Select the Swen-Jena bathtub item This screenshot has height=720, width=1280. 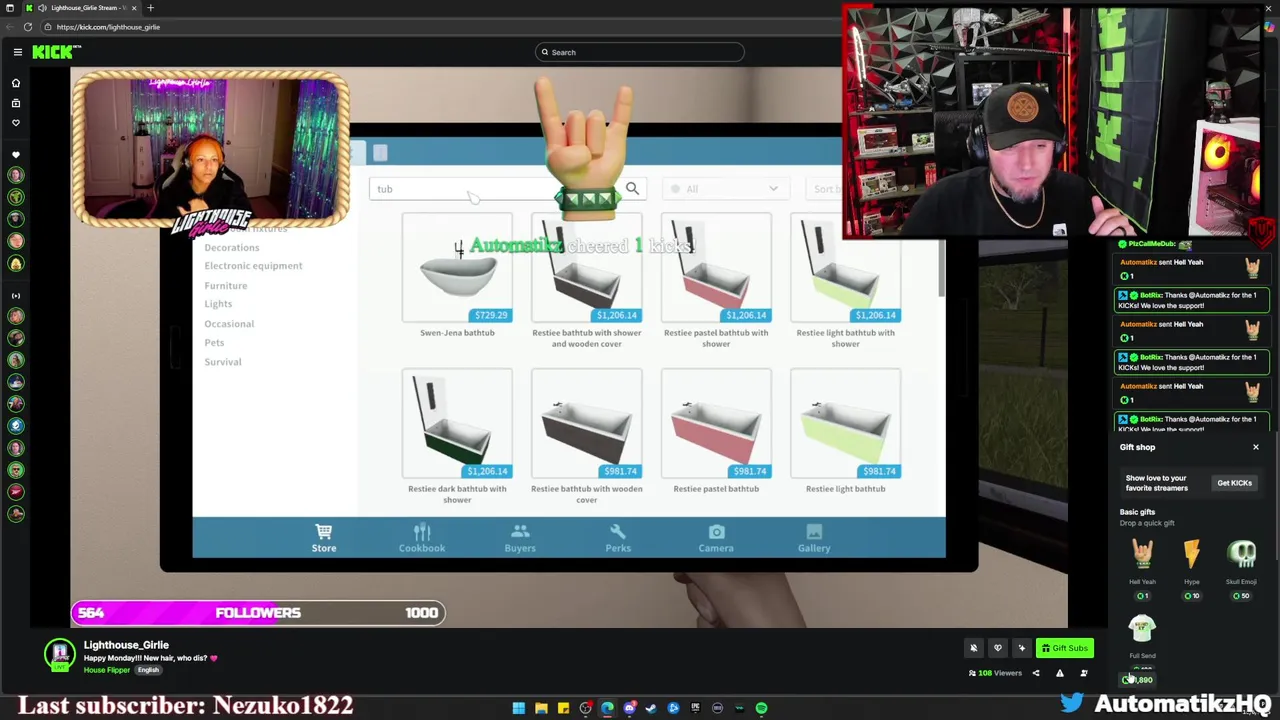[x=457, y=275]
